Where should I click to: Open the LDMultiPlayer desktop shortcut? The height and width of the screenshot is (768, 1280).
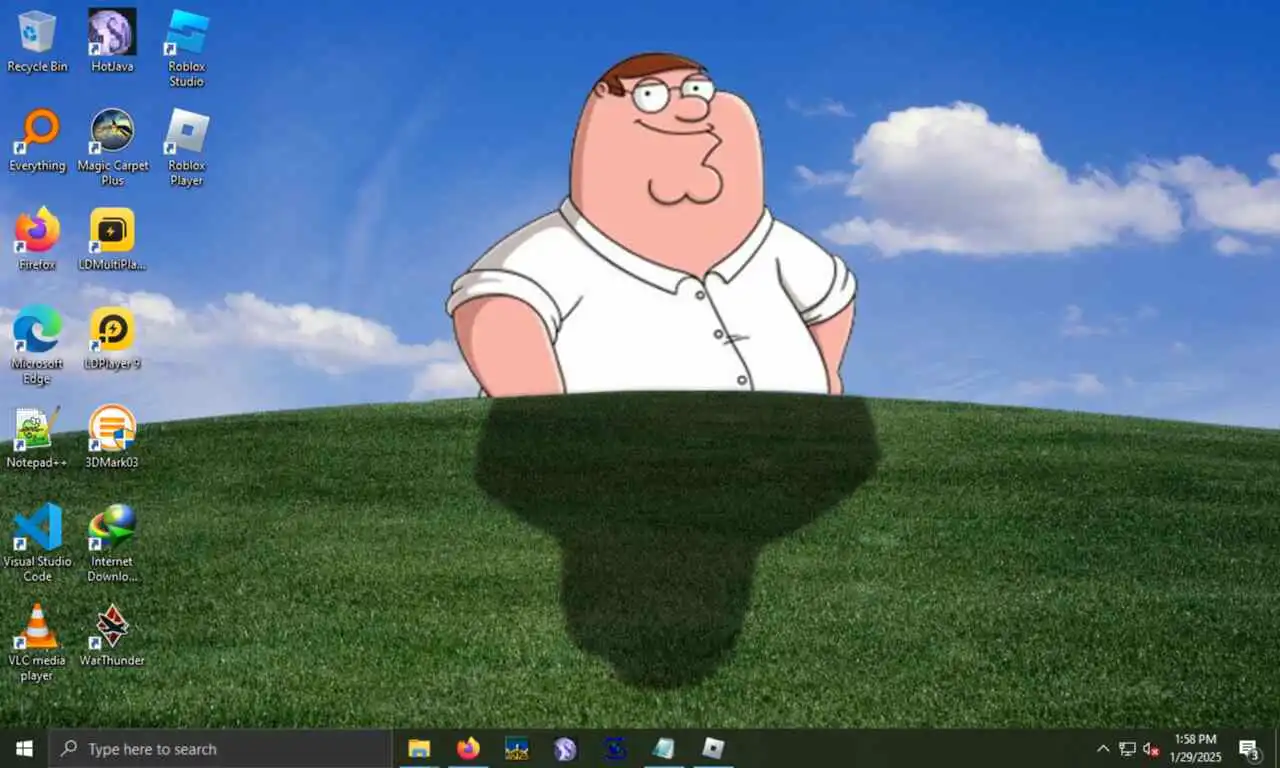[x=112, y=239]
